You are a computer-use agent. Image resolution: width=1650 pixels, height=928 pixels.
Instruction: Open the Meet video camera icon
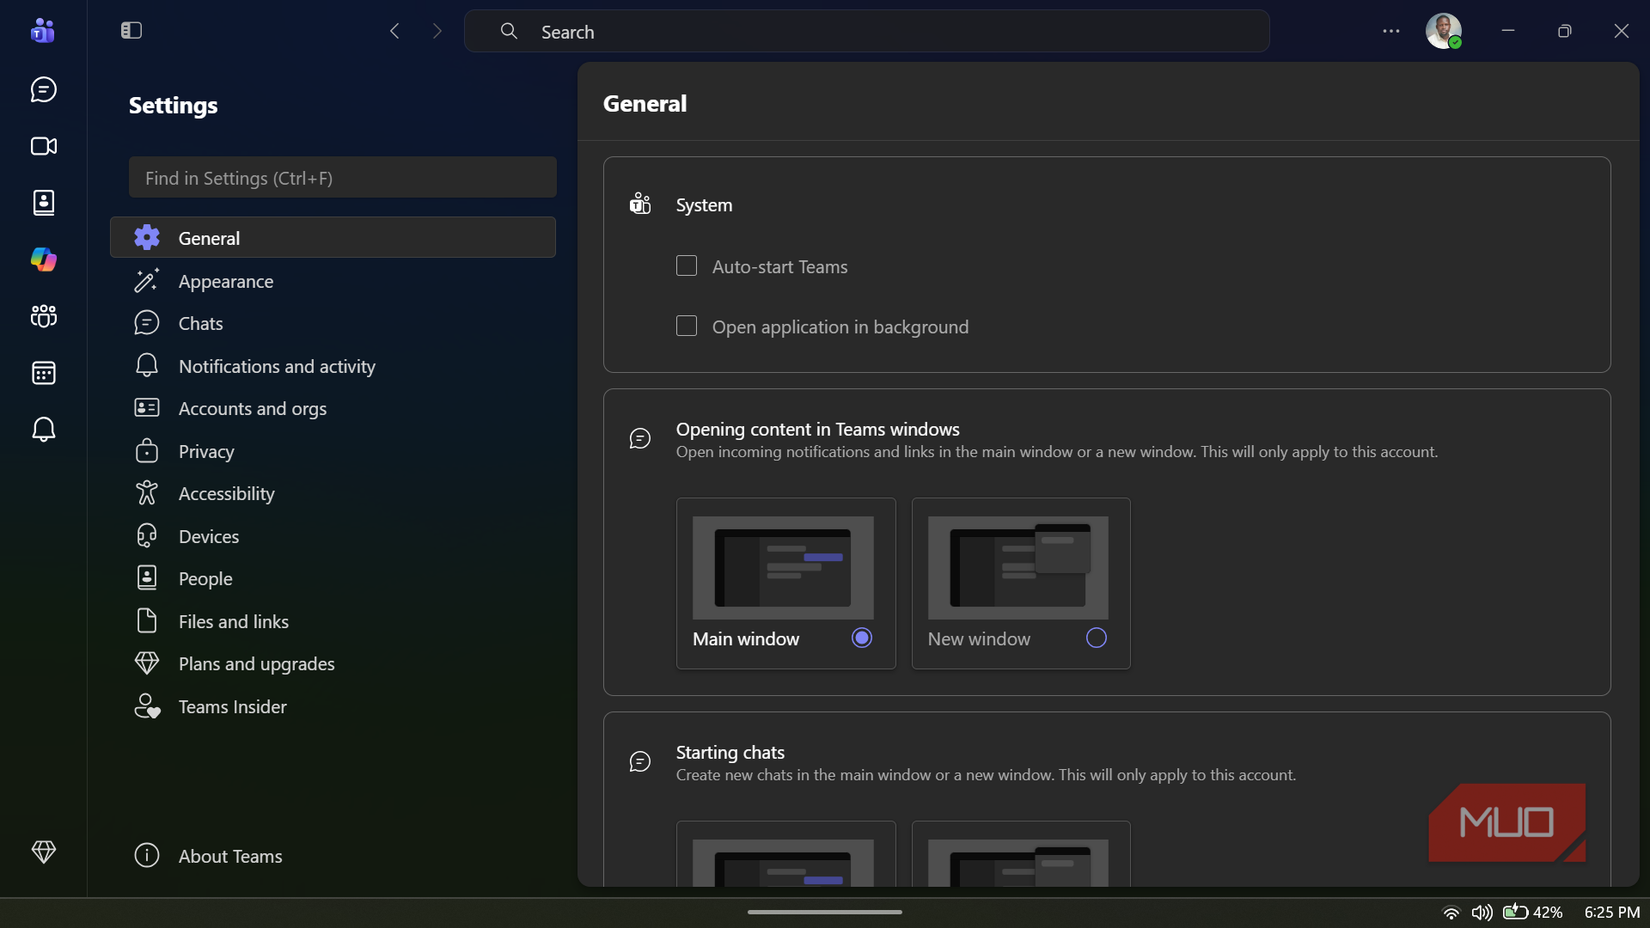(43, 146)
